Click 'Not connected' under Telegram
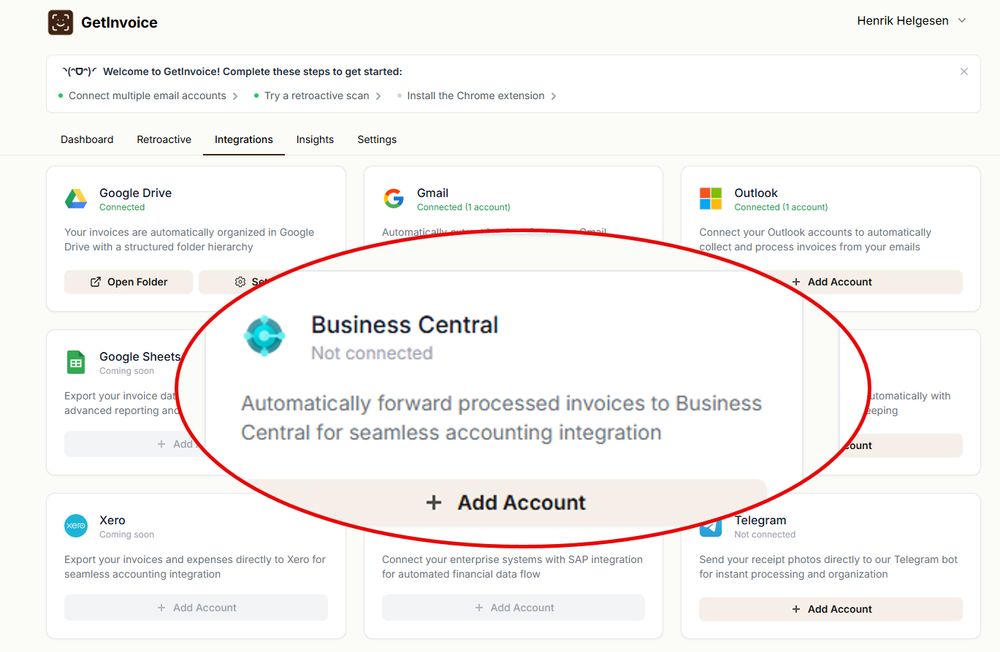1000x652 pixels. pyautogui.click(x=765, y=535)
